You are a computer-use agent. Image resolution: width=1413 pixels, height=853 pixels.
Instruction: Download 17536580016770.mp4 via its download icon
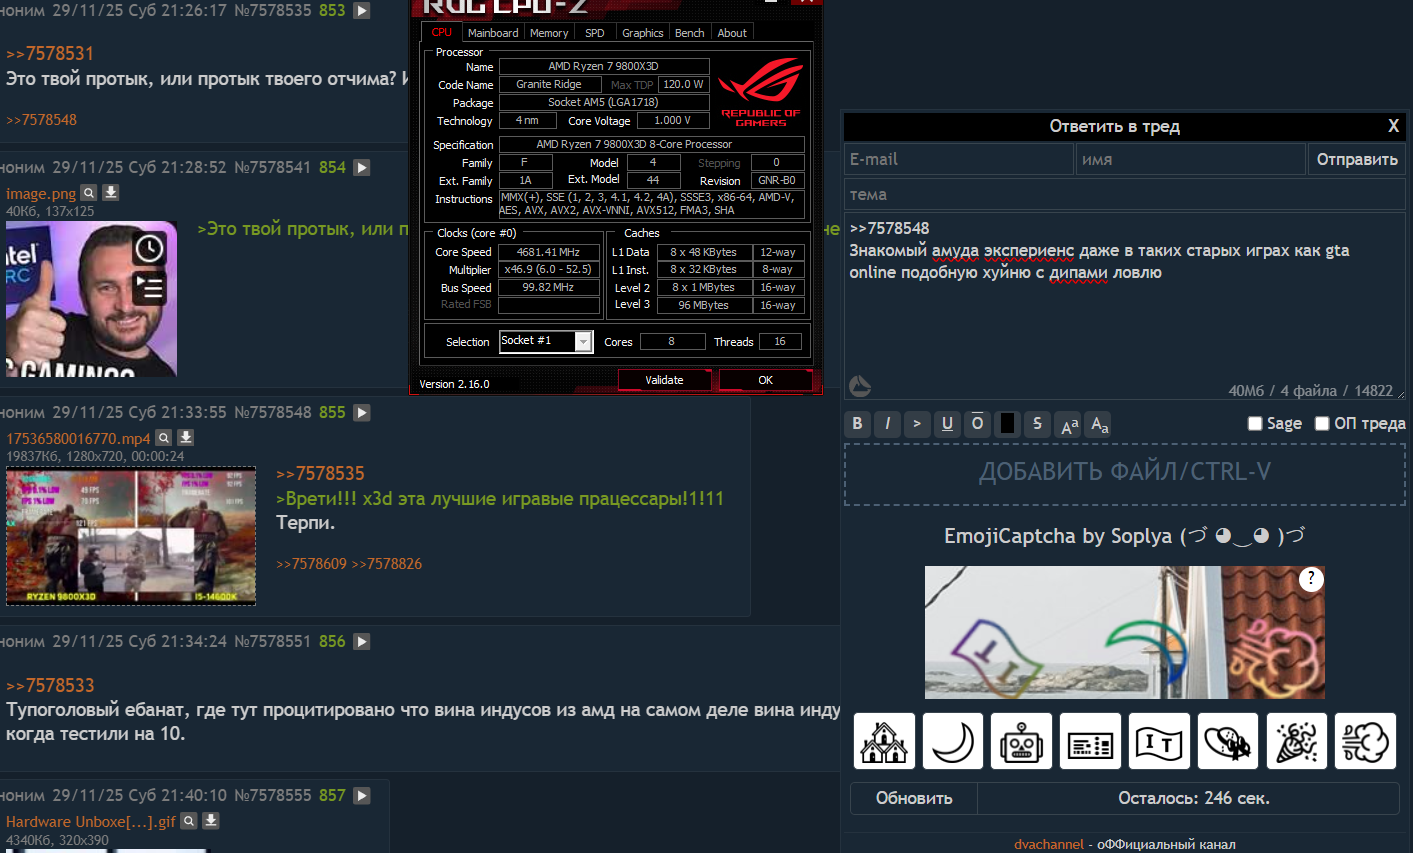click(186, 437)
